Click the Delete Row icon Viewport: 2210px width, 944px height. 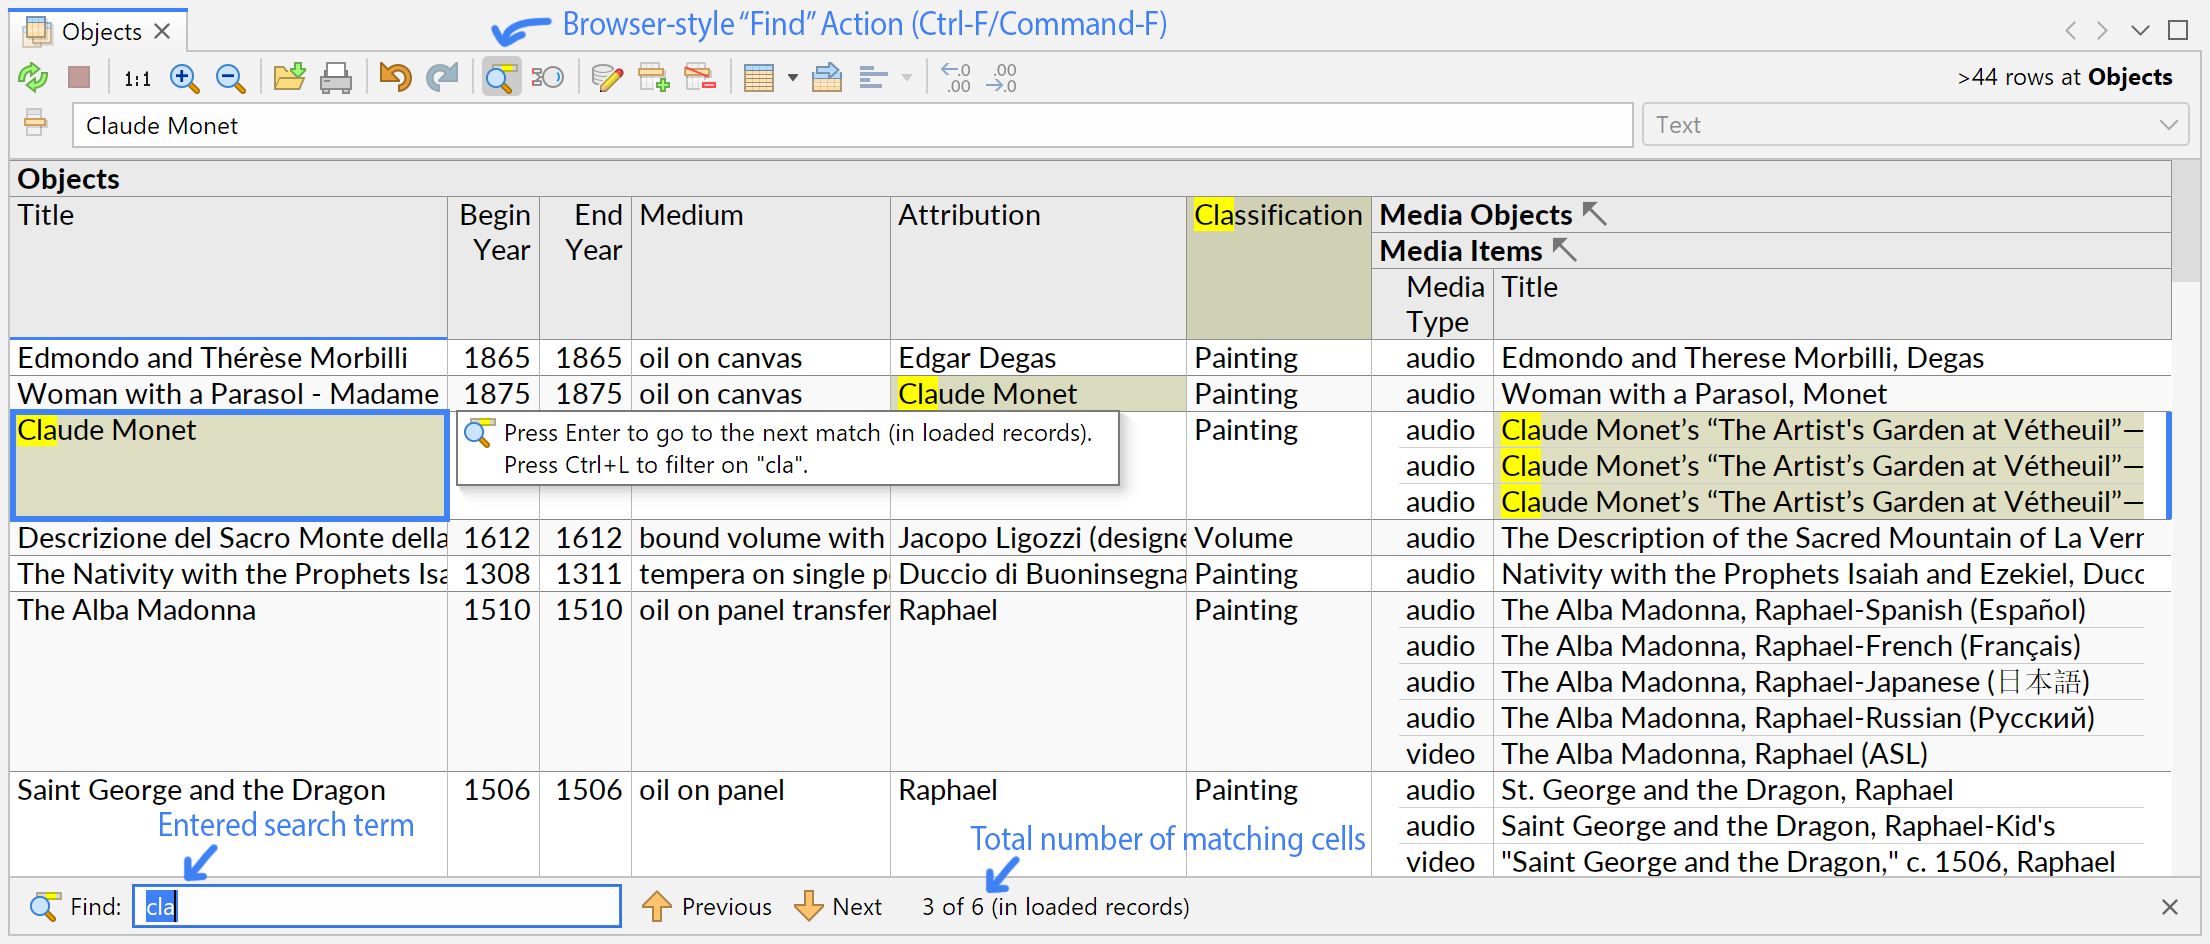pyautogui.click(x=700, y=77)
